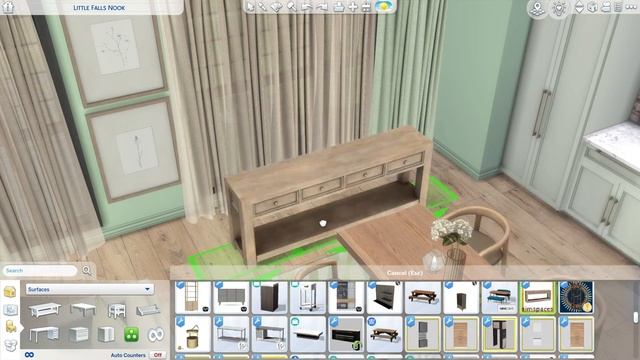Viewport: 640px width, 360px height.
Task: Select the pointer Select tool
Action: [250, 7]
